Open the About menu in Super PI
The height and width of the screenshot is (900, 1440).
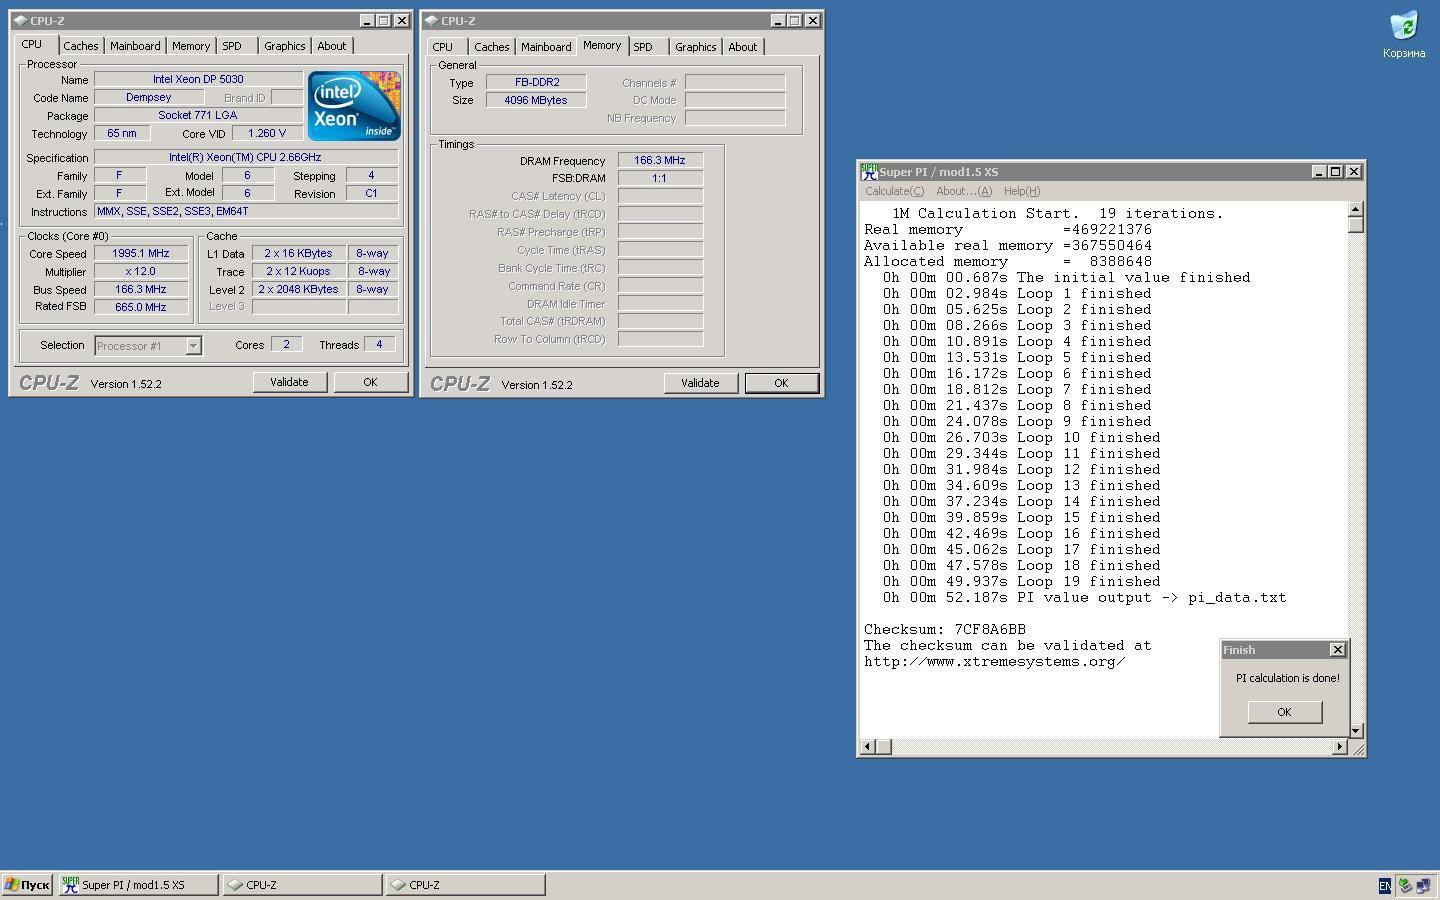[964, 191]
